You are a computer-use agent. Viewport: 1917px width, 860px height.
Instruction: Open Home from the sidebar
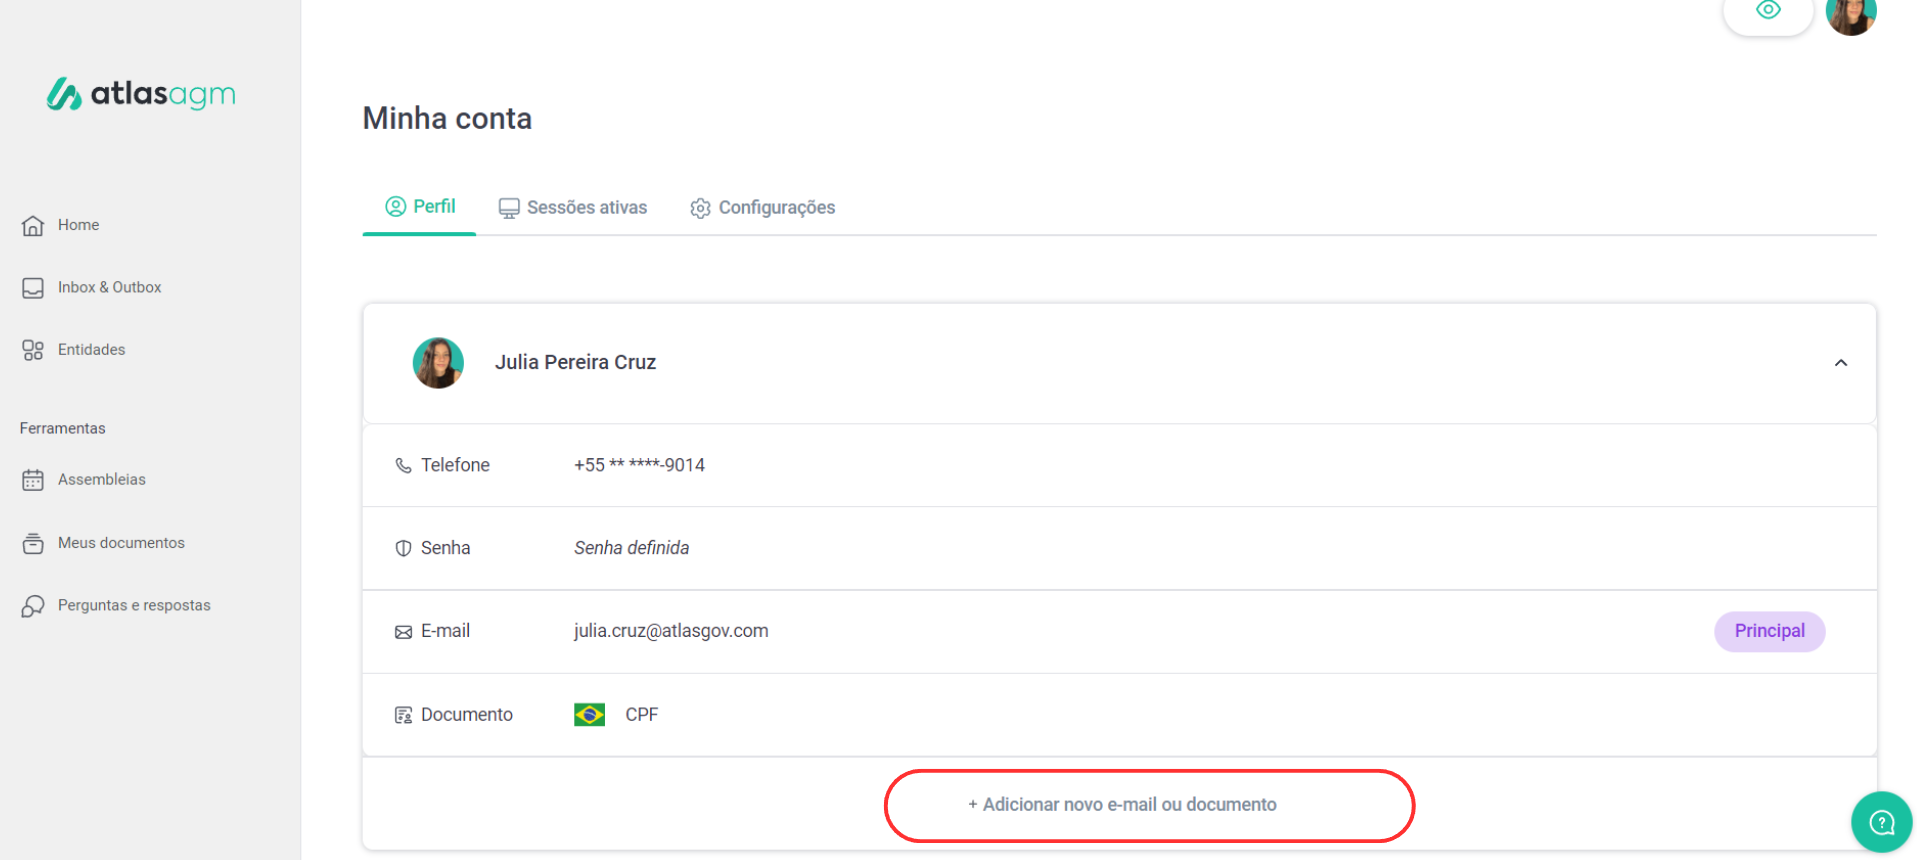(x=77, y=225)
